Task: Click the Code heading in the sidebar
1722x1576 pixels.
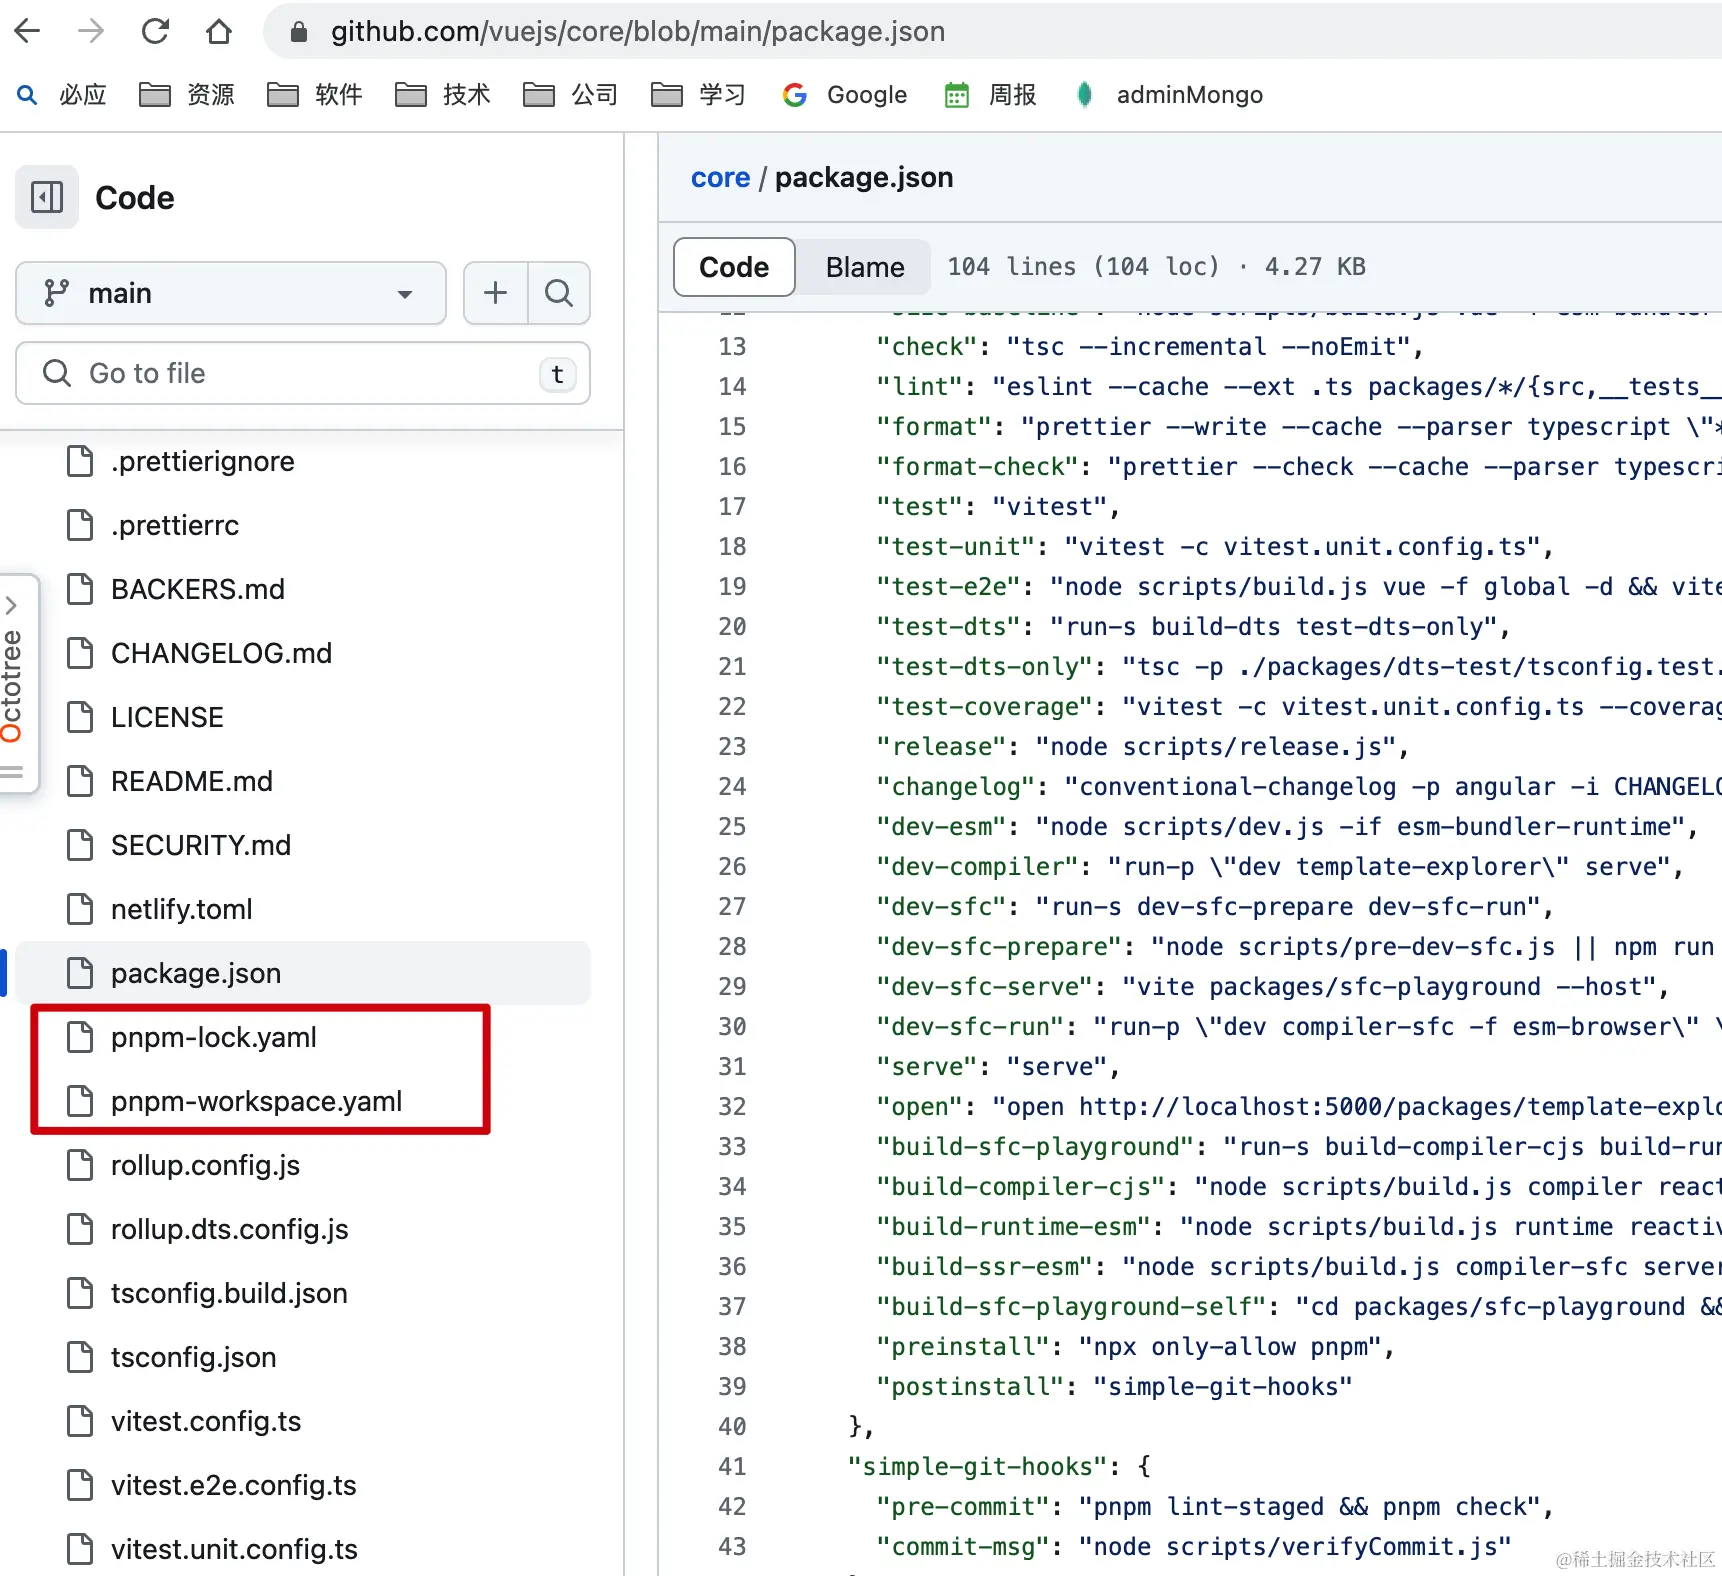Action: (x=135, y=198)
